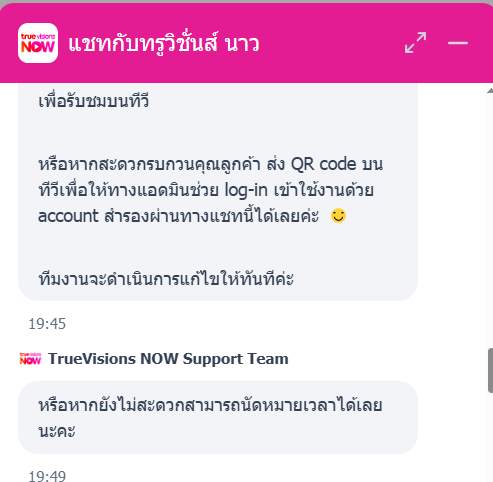The image size is (493, 482).
Task: Click the 19:45 message timestamp
Action: tap(47, 324)
